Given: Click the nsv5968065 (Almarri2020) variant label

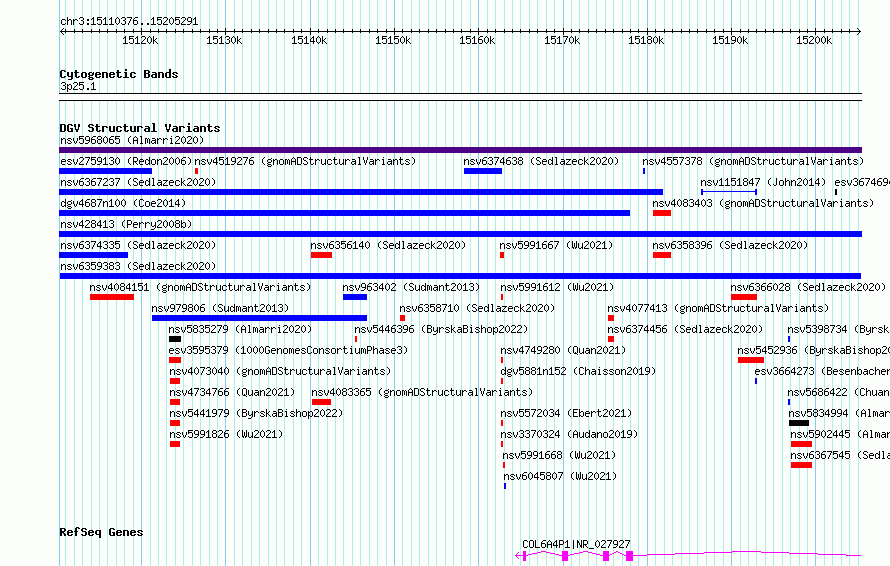Looking at the screenshot, I should click(132, 140).
